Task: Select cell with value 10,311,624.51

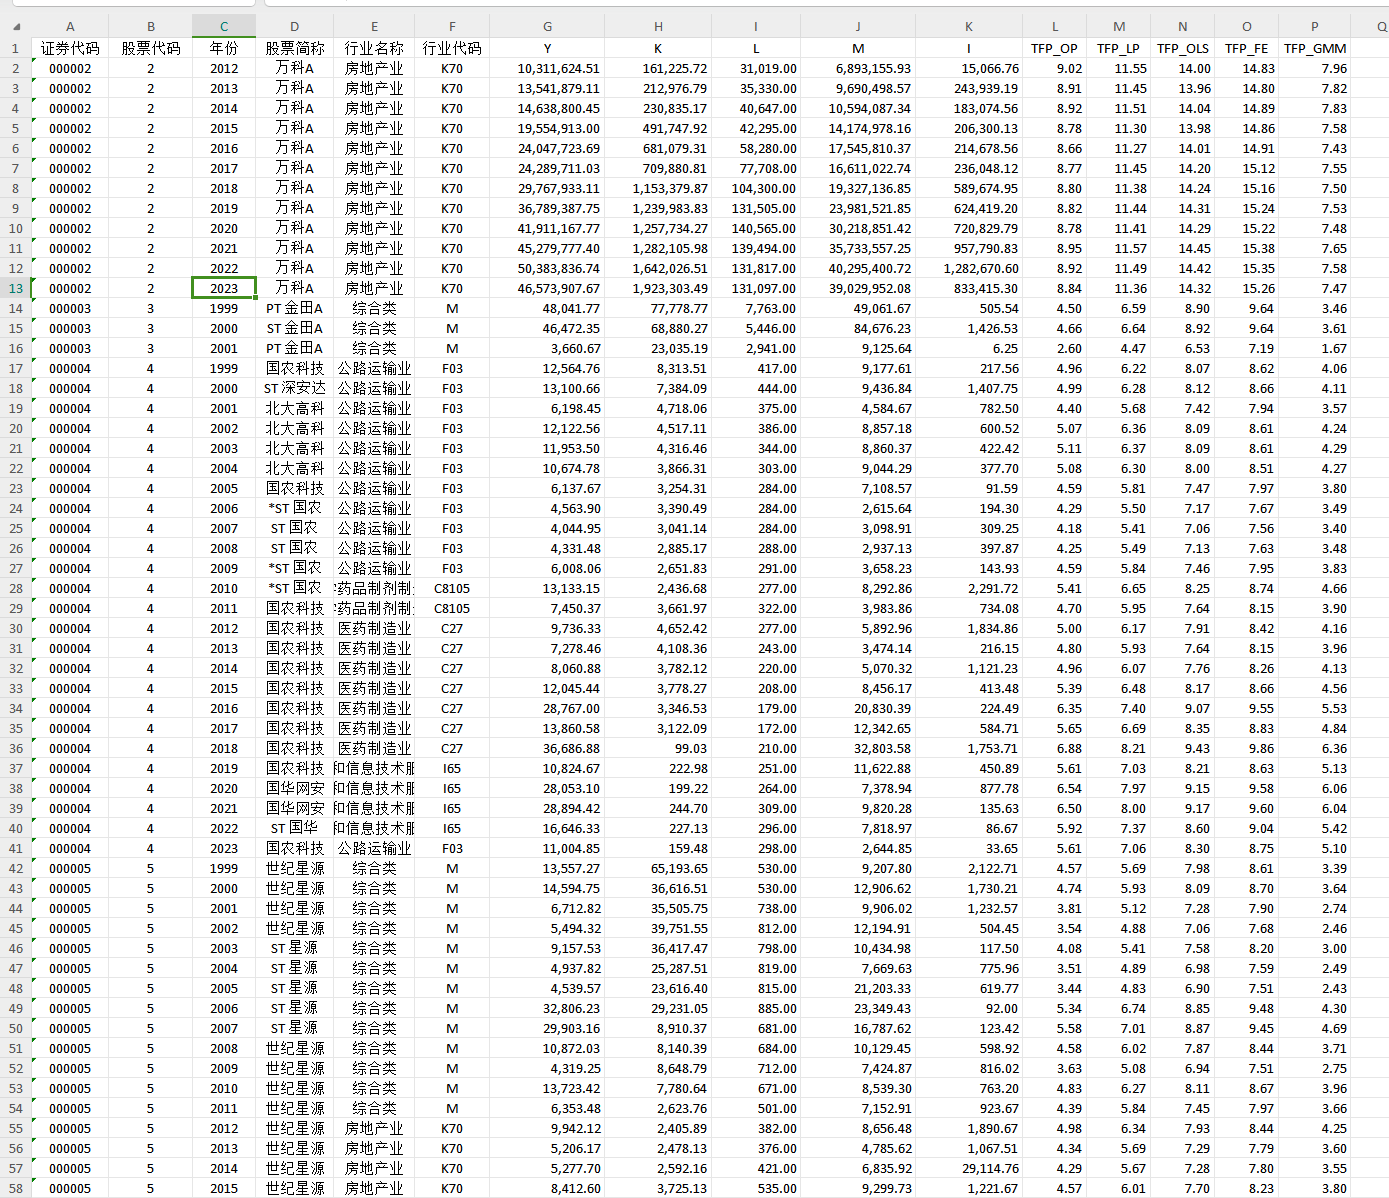Action: click(x=547, y=68)
